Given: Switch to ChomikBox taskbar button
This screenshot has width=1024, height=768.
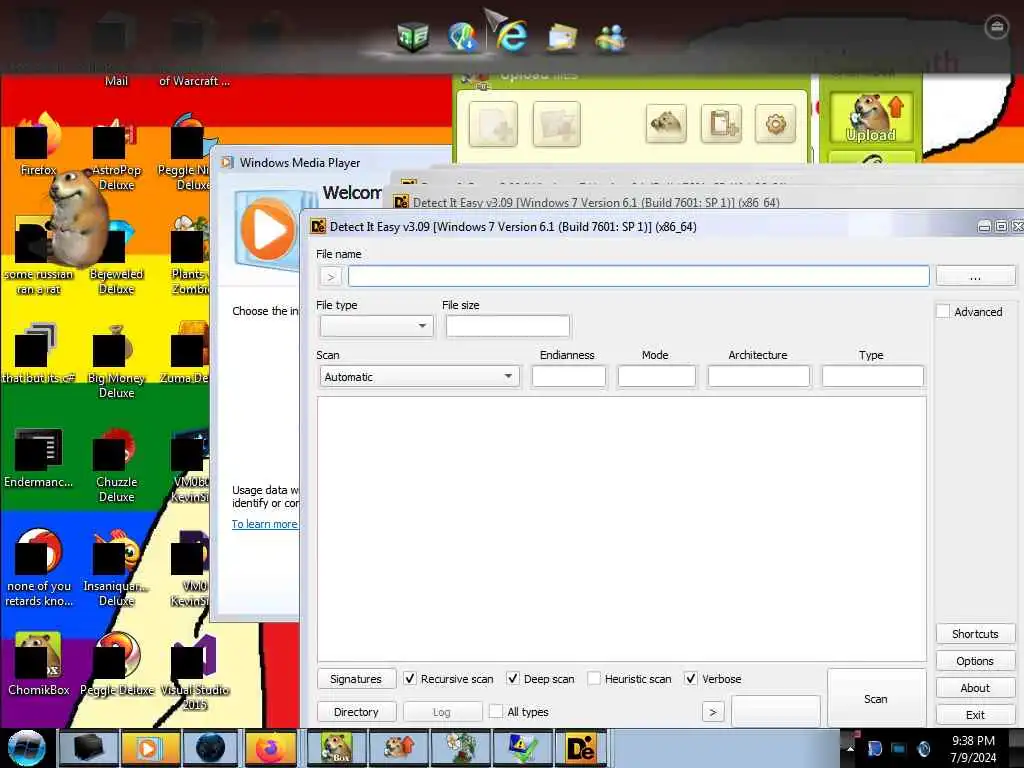Looking at the screenshot, I should (x=337, y=748).
